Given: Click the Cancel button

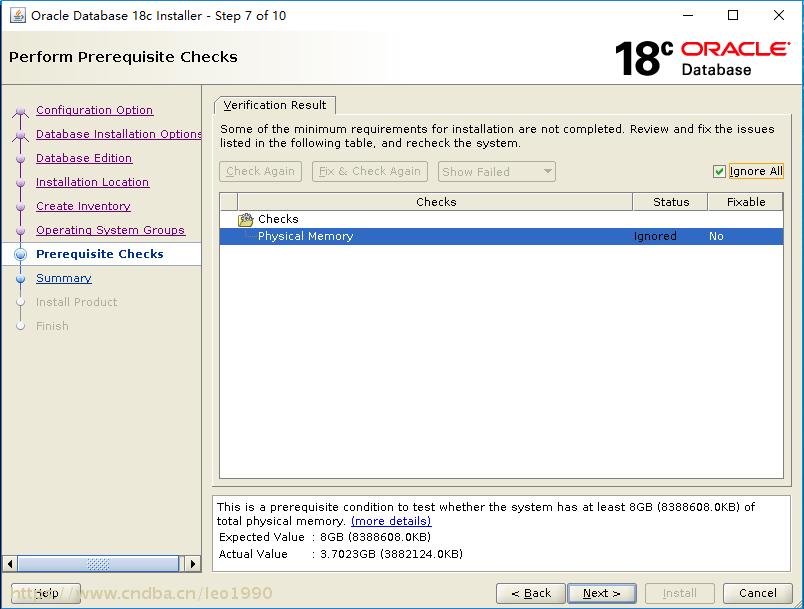Looking at the screenshot, I should coord(757,594).
